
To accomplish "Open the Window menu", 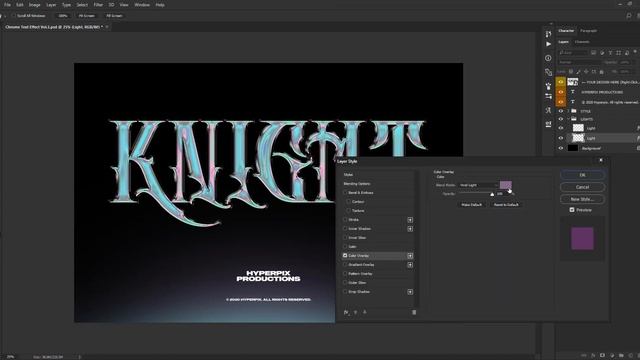I will coord(142,5).
